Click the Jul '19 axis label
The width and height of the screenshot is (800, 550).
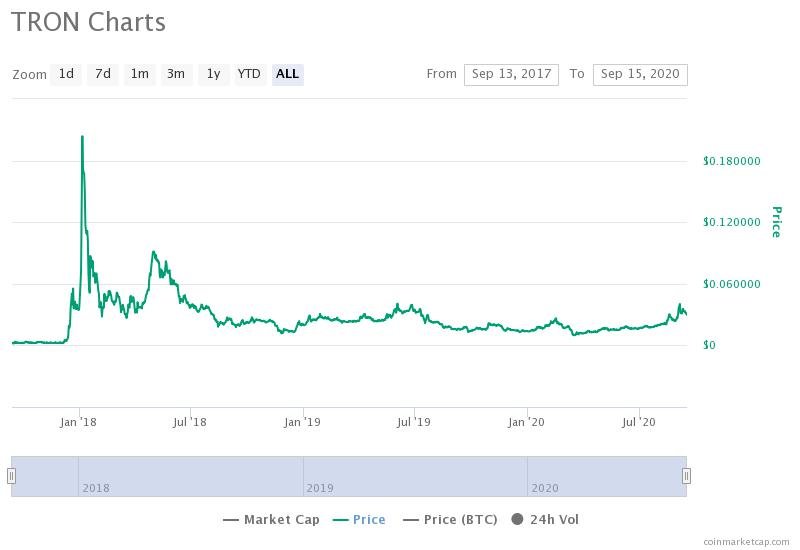click(x=414, y=422)
